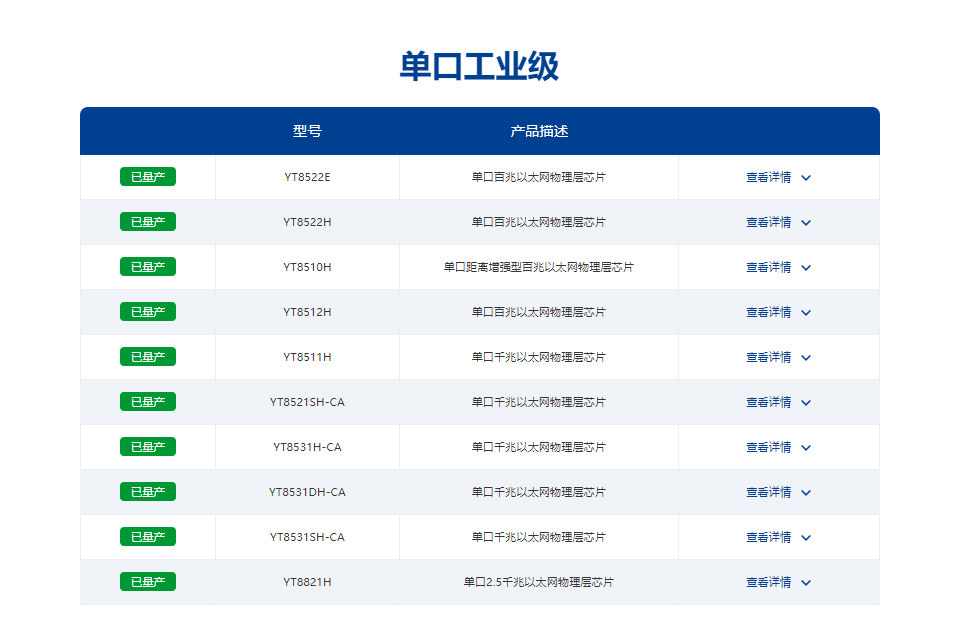
Task: Click the 已量产 badge in YT8522H row
Action: click(148, 222)
